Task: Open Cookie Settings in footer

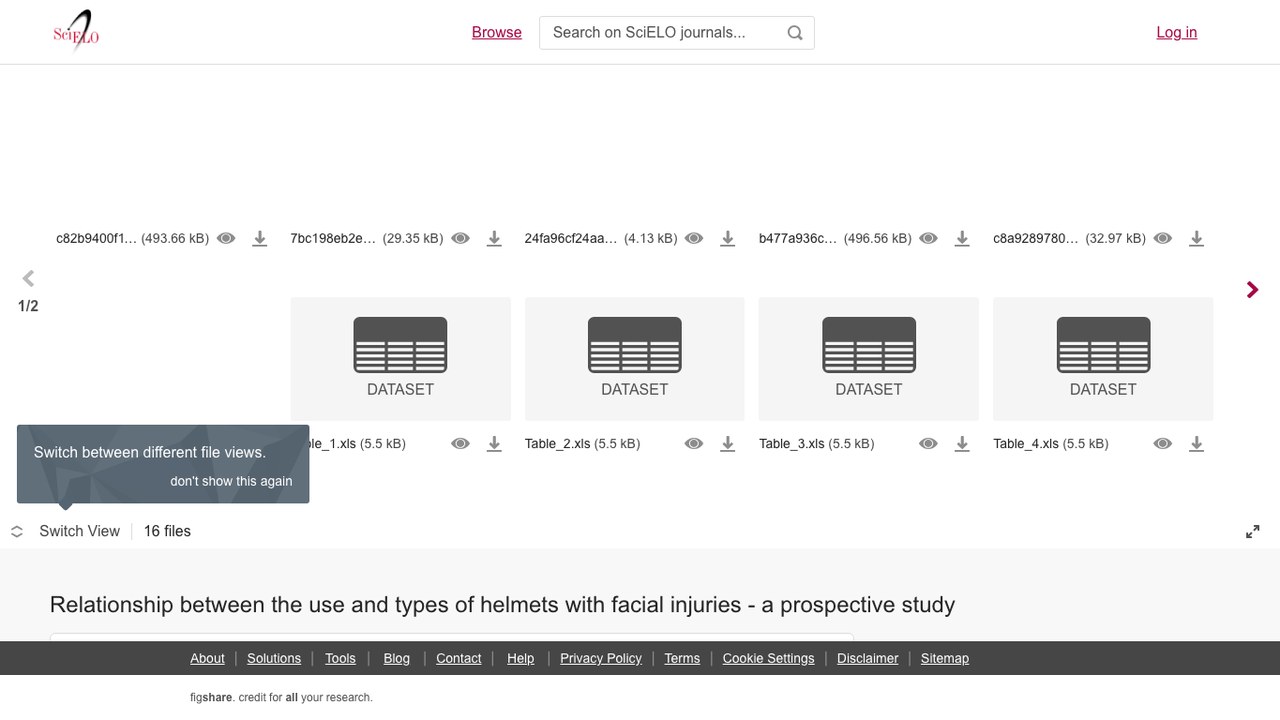Action: pos(768,658)
